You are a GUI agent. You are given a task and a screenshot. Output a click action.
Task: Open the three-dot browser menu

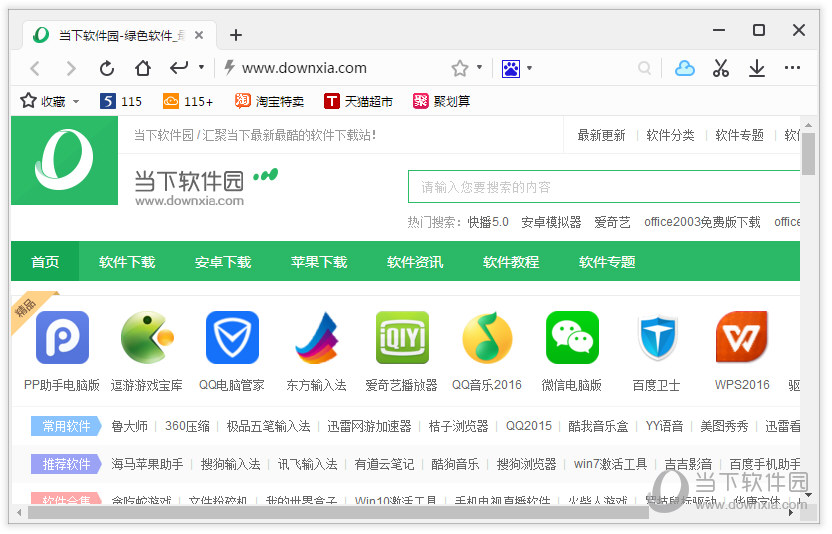coord(792,67)
